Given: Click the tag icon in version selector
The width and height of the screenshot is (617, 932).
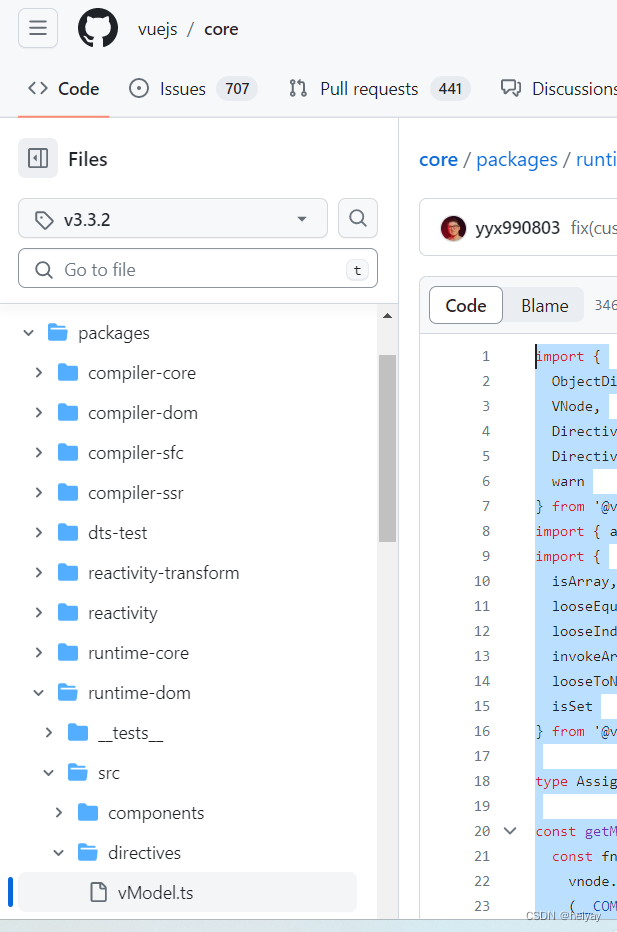Looking at the screenshot, I should (44, 220).
